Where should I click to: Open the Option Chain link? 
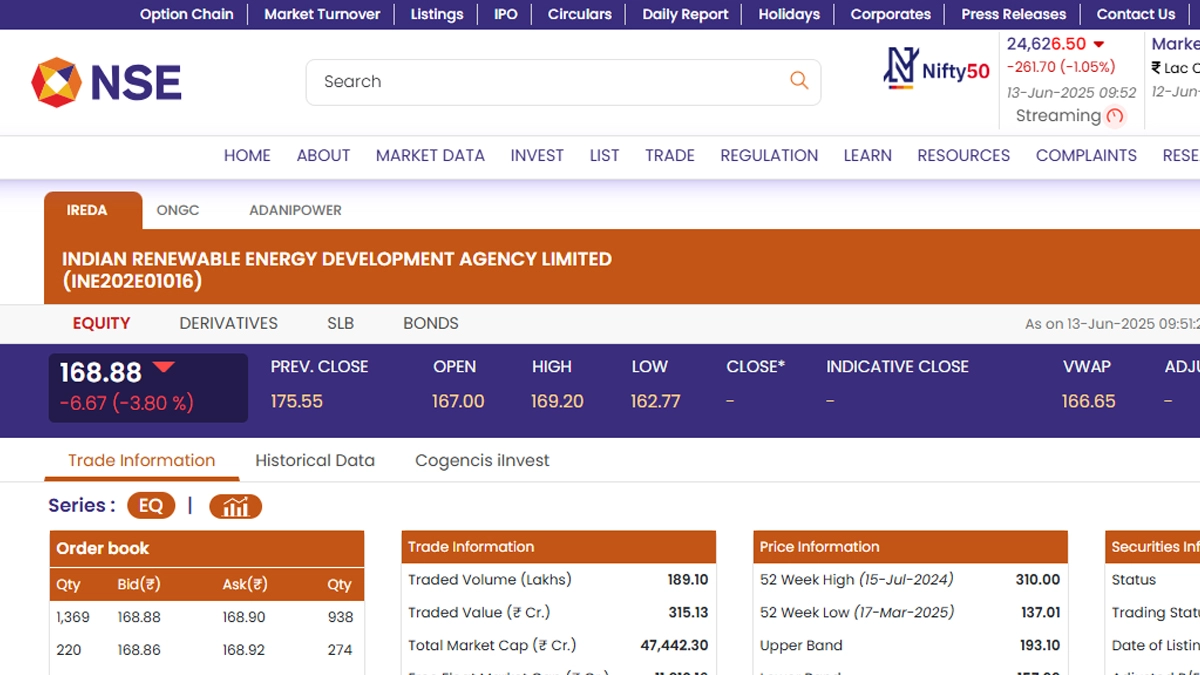[x=186, y=14]
